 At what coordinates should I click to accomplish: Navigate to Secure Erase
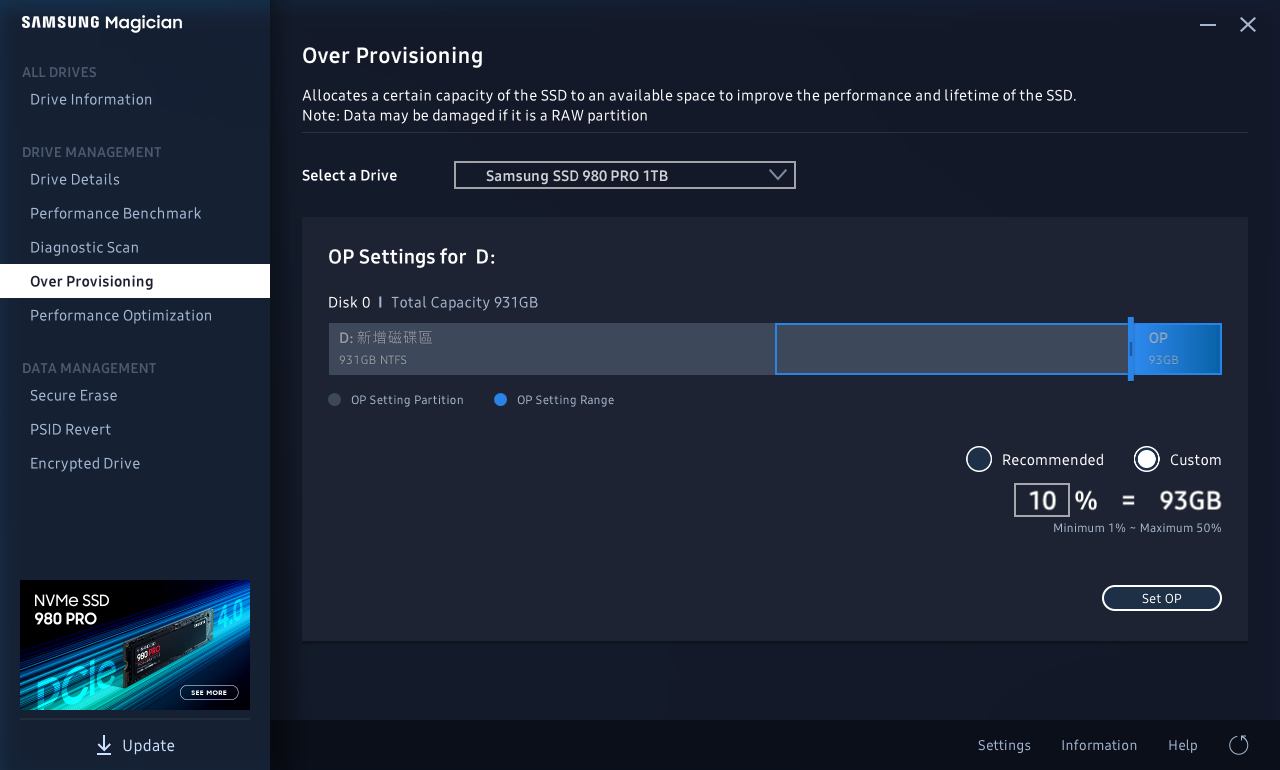(74, 395)
